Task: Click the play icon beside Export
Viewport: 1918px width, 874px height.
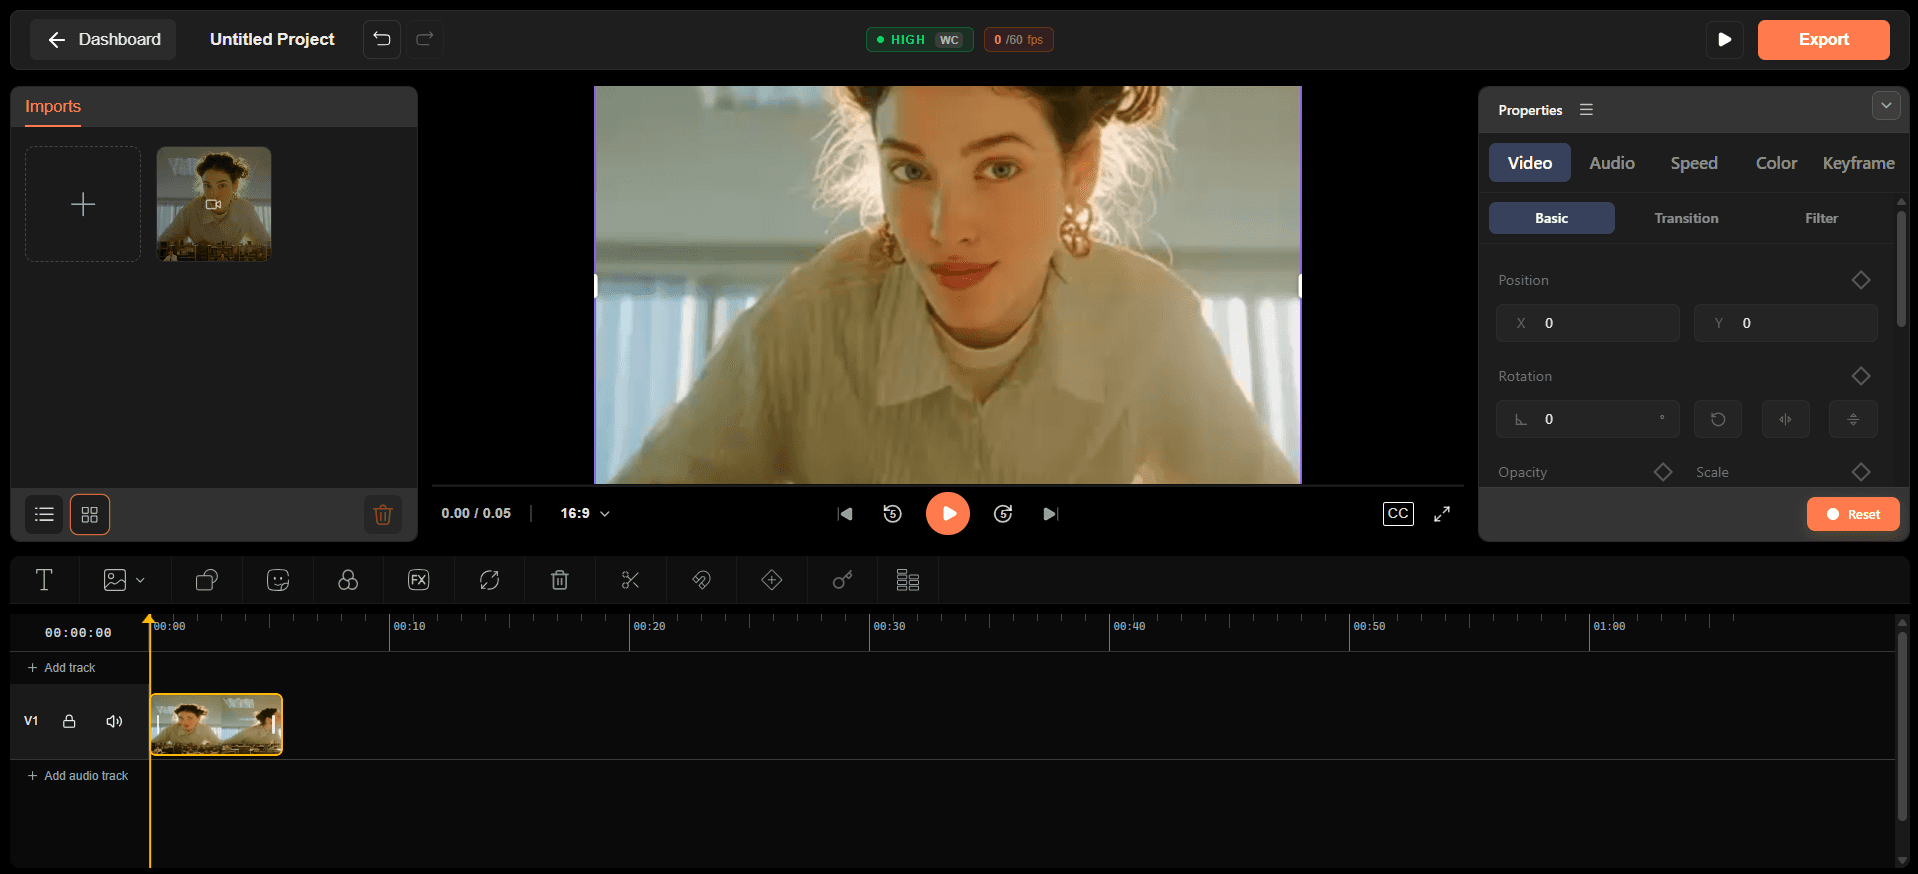Action: point(1725,40)
